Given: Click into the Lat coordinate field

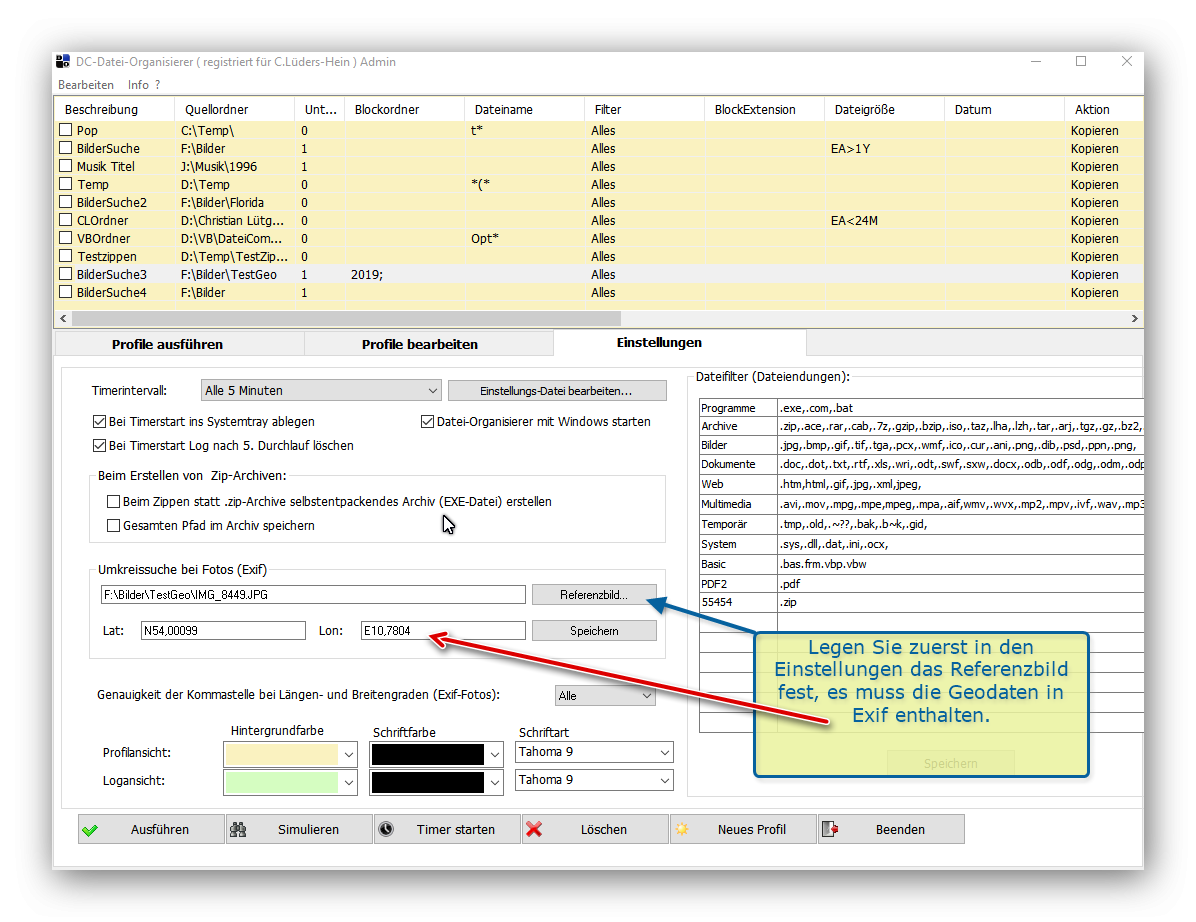Looking at the screenshot, I should click(222, 631).
